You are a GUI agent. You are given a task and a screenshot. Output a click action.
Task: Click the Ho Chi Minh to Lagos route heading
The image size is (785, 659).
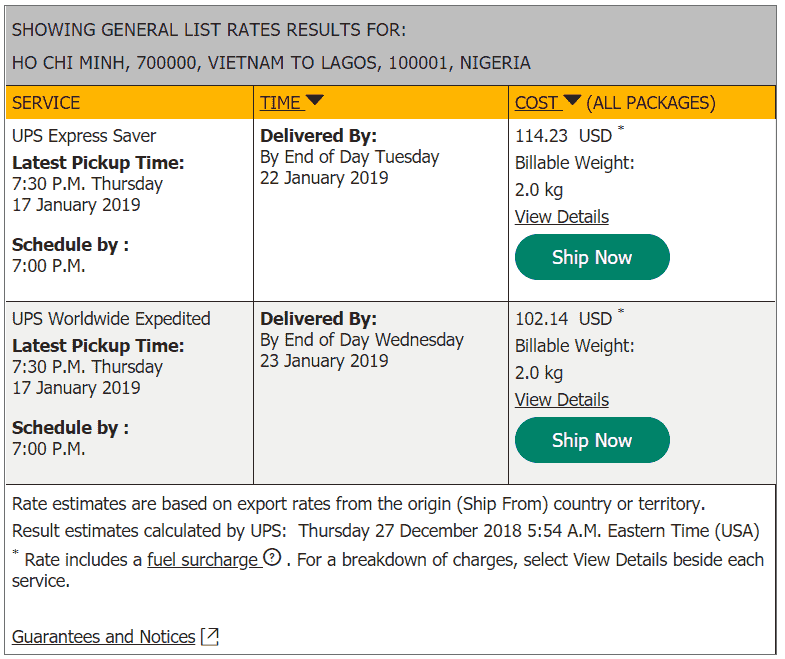coord(271,63)
